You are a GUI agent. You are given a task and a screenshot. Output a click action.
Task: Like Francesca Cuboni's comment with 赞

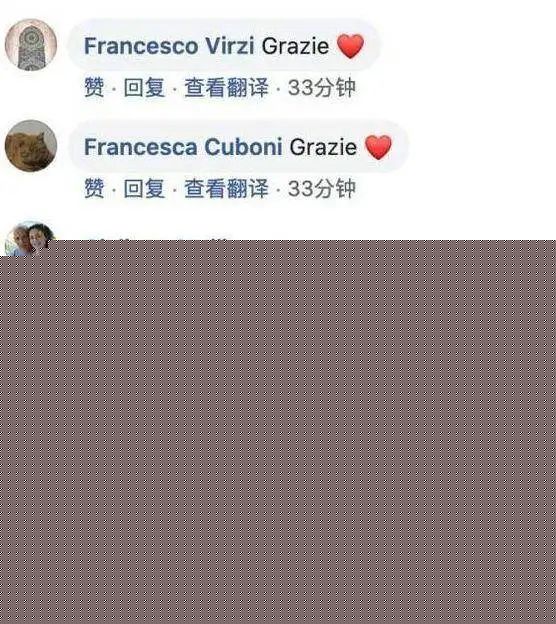point(94,189)
